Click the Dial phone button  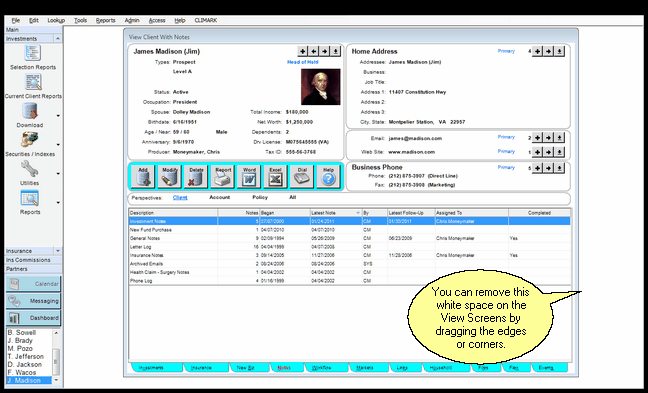click(302, 177)
